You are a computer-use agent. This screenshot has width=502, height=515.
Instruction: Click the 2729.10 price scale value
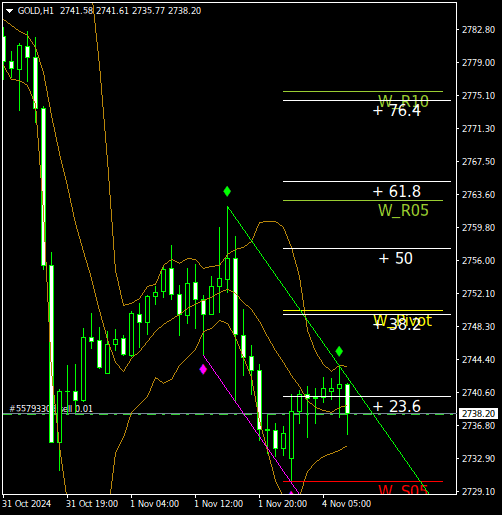(478, 491)
